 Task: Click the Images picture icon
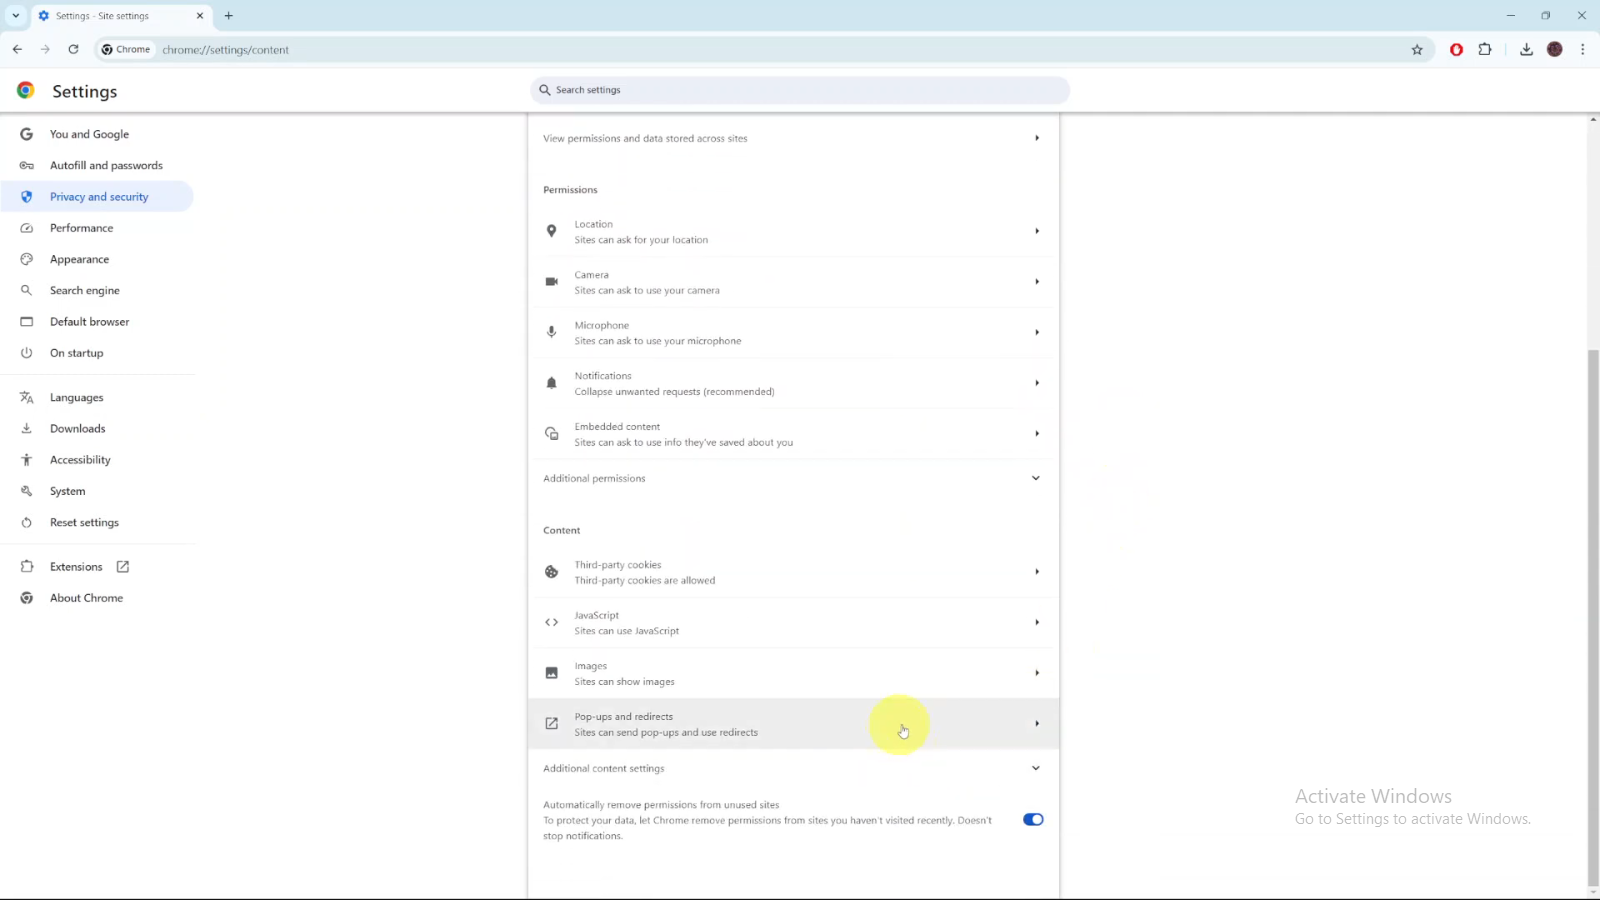[551, 673]
